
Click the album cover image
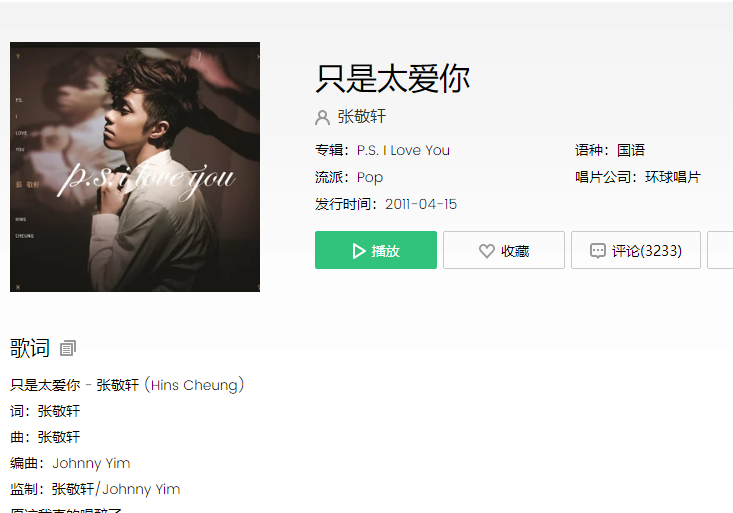135,167
